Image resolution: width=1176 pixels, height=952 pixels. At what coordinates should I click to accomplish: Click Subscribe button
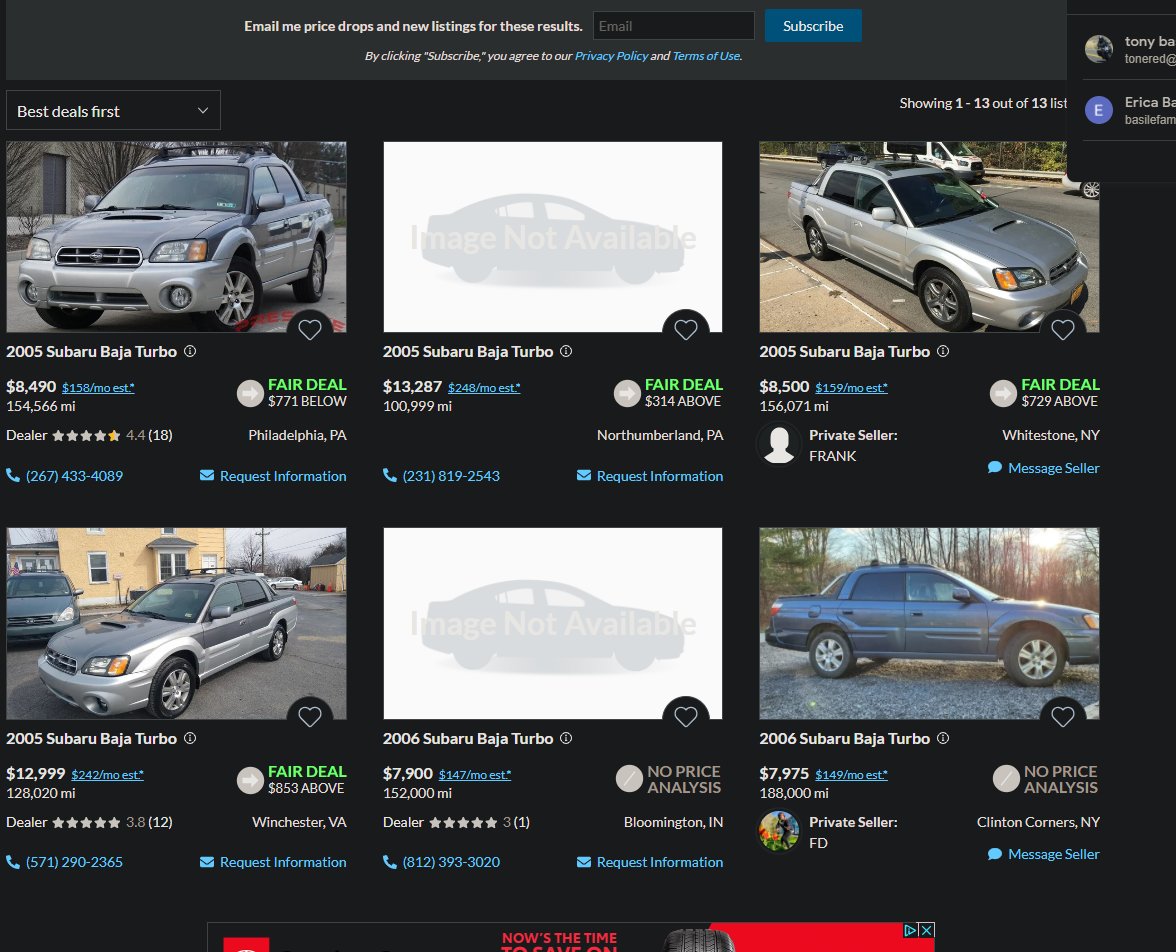click(813, 26)
